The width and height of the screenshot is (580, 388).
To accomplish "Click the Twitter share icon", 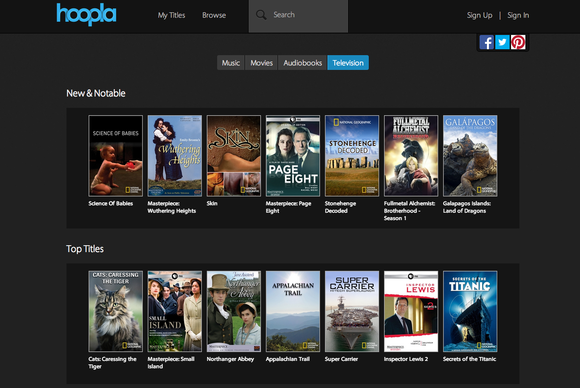I will pos(502,42).
